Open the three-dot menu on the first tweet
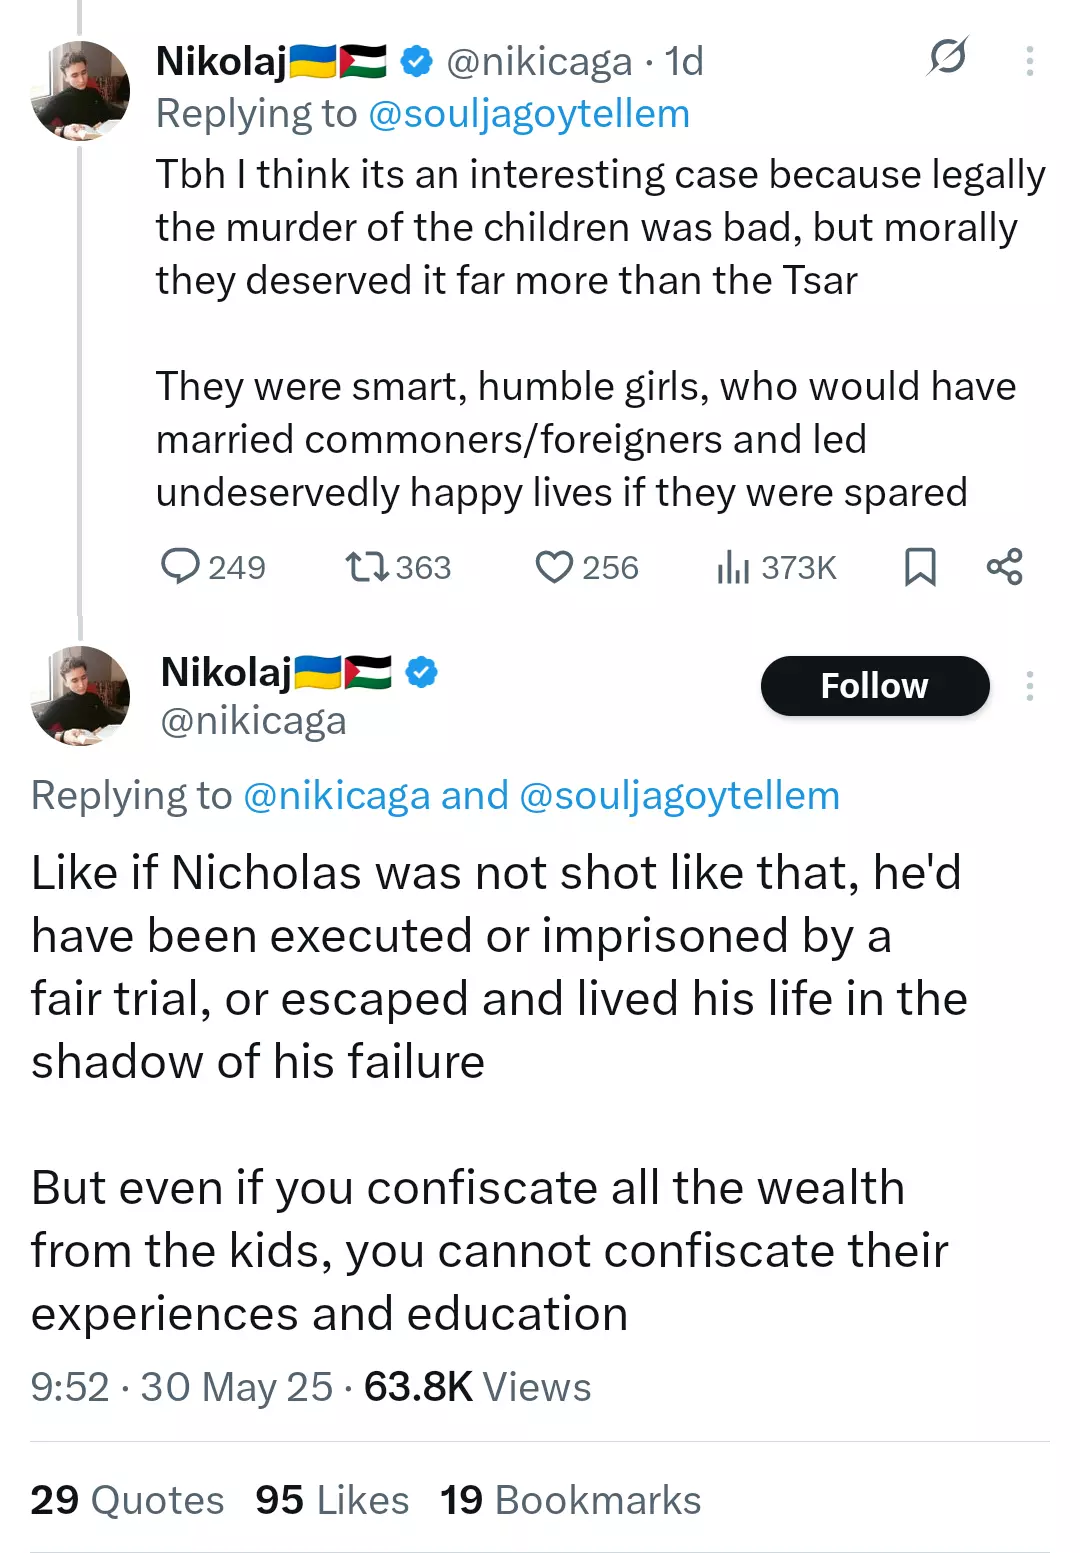 point(1029,61)
